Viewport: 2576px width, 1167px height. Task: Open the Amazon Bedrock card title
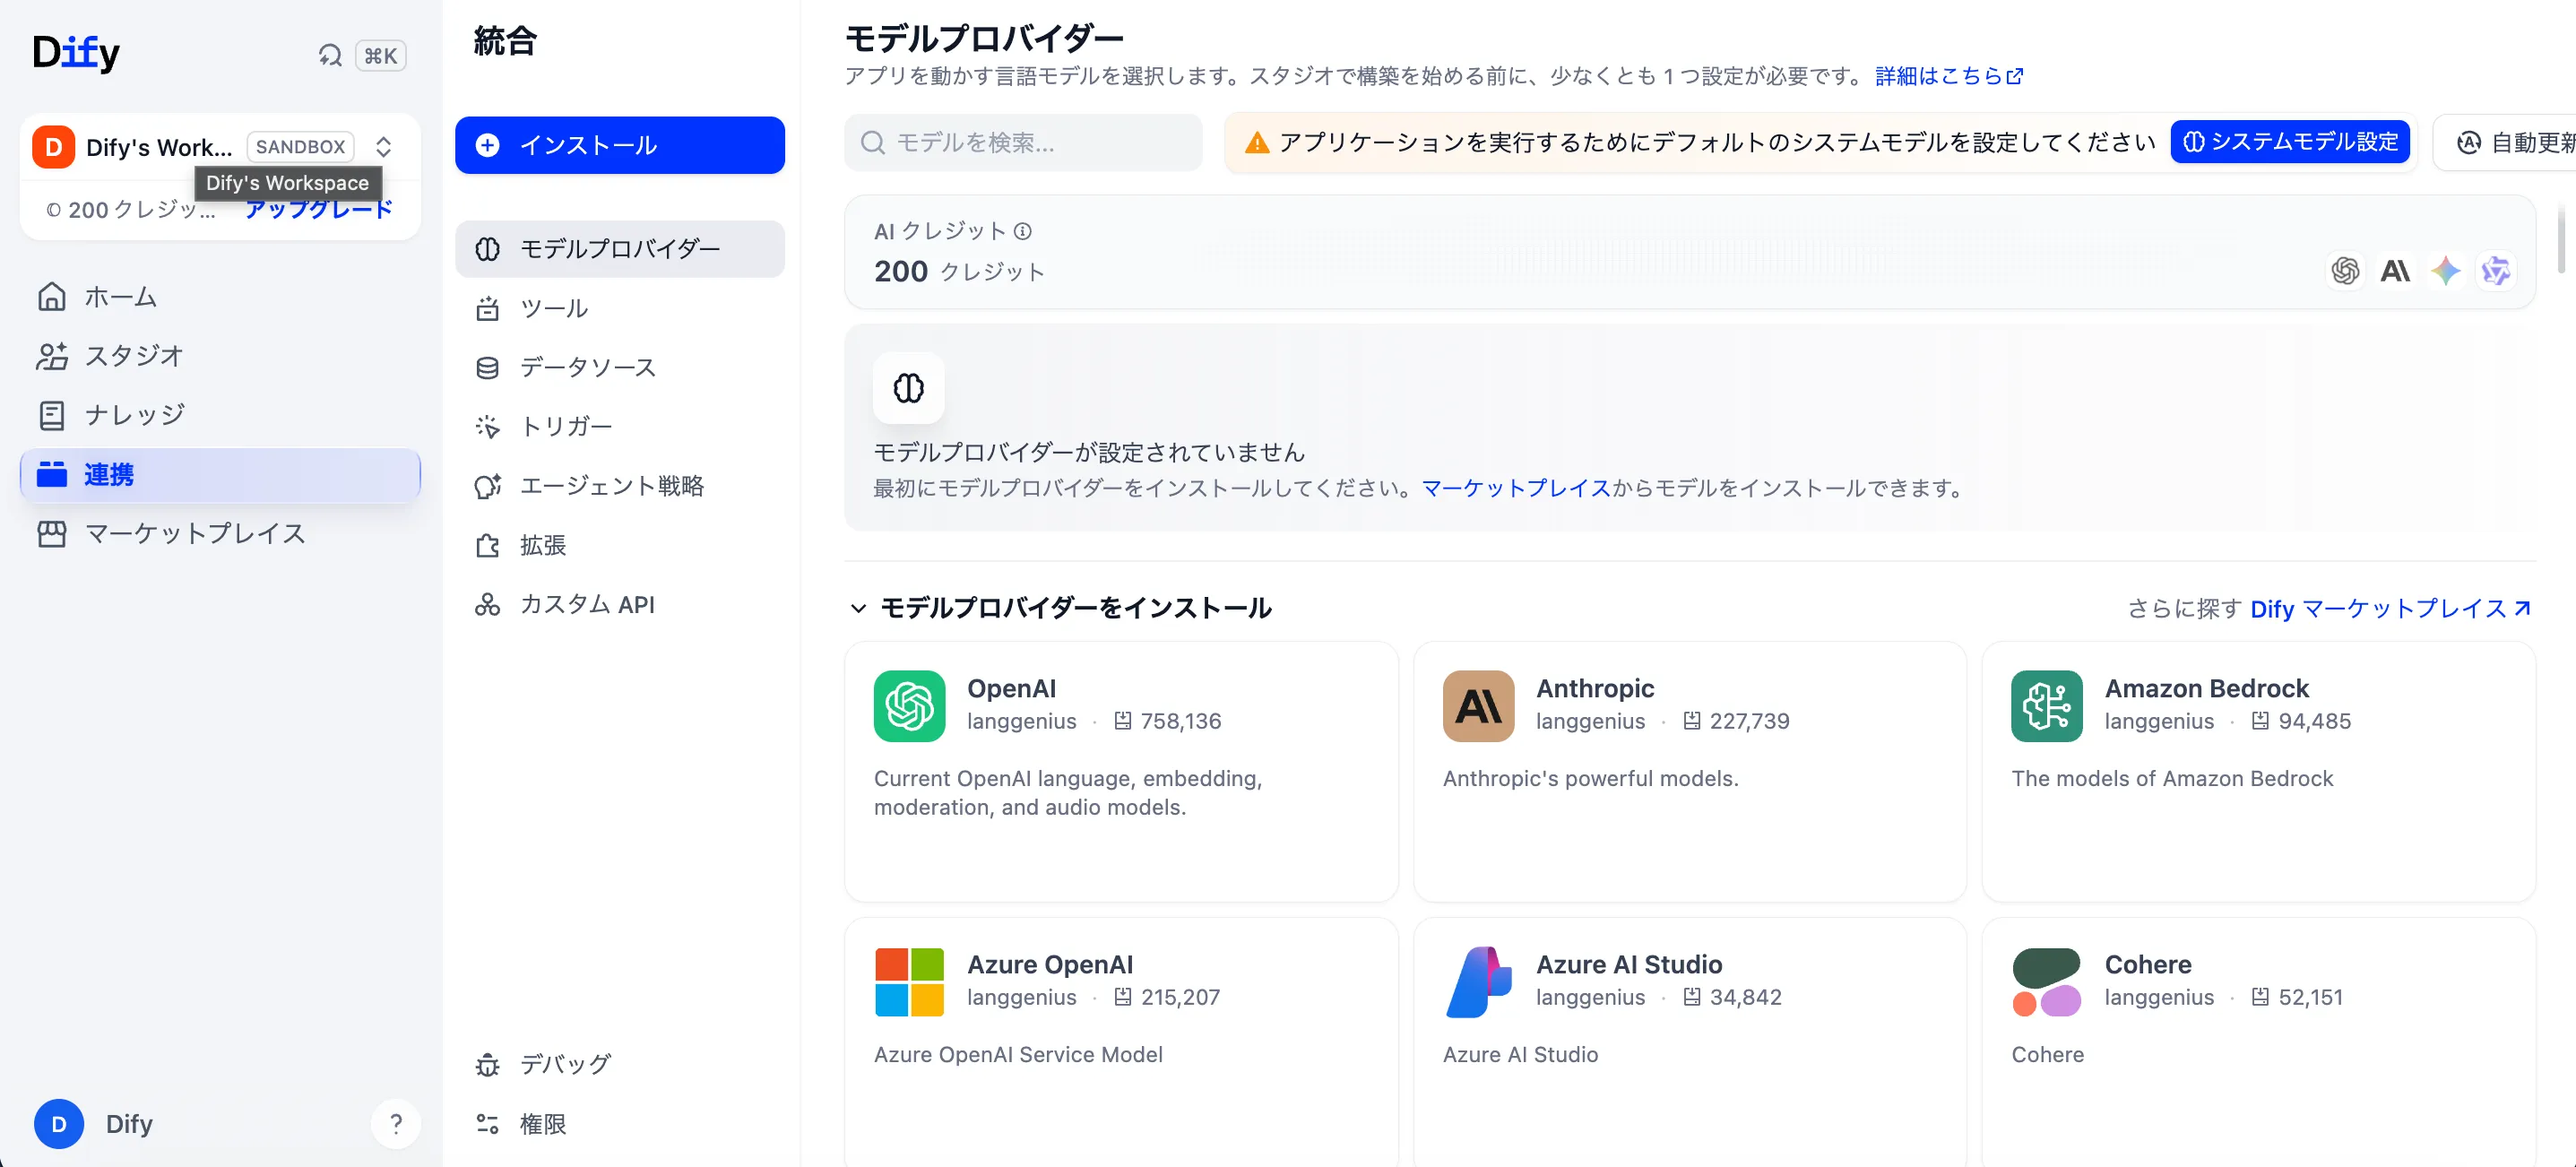click(x=2207, y=688)
